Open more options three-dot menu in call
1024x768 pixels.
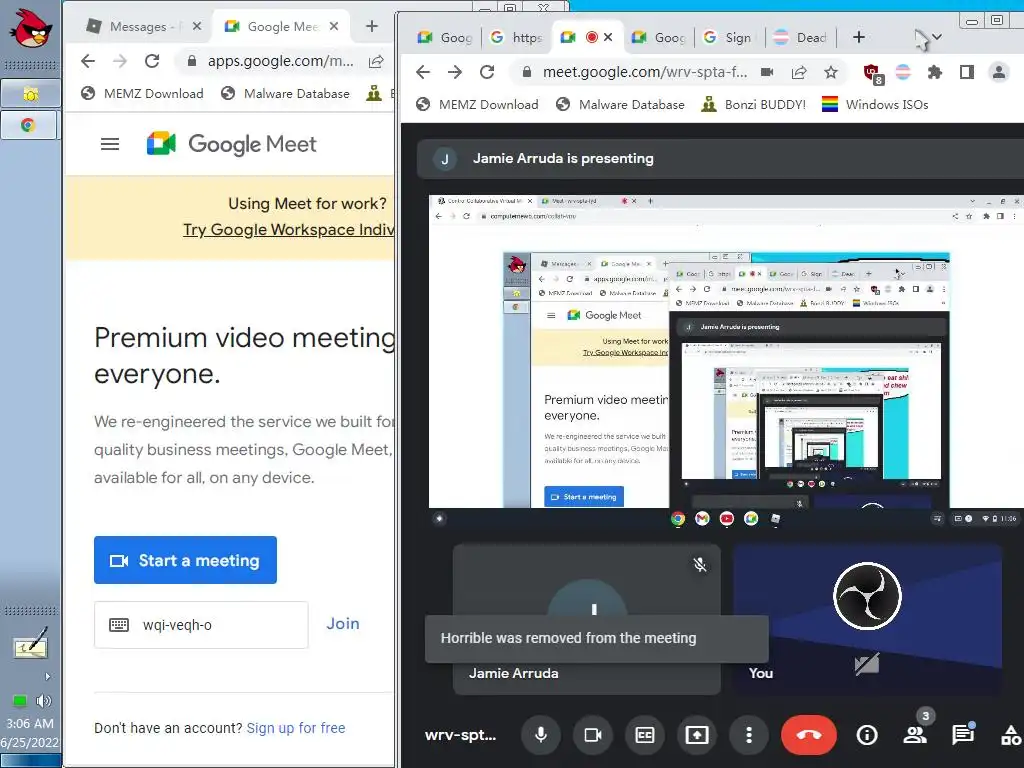pos(749,735)
